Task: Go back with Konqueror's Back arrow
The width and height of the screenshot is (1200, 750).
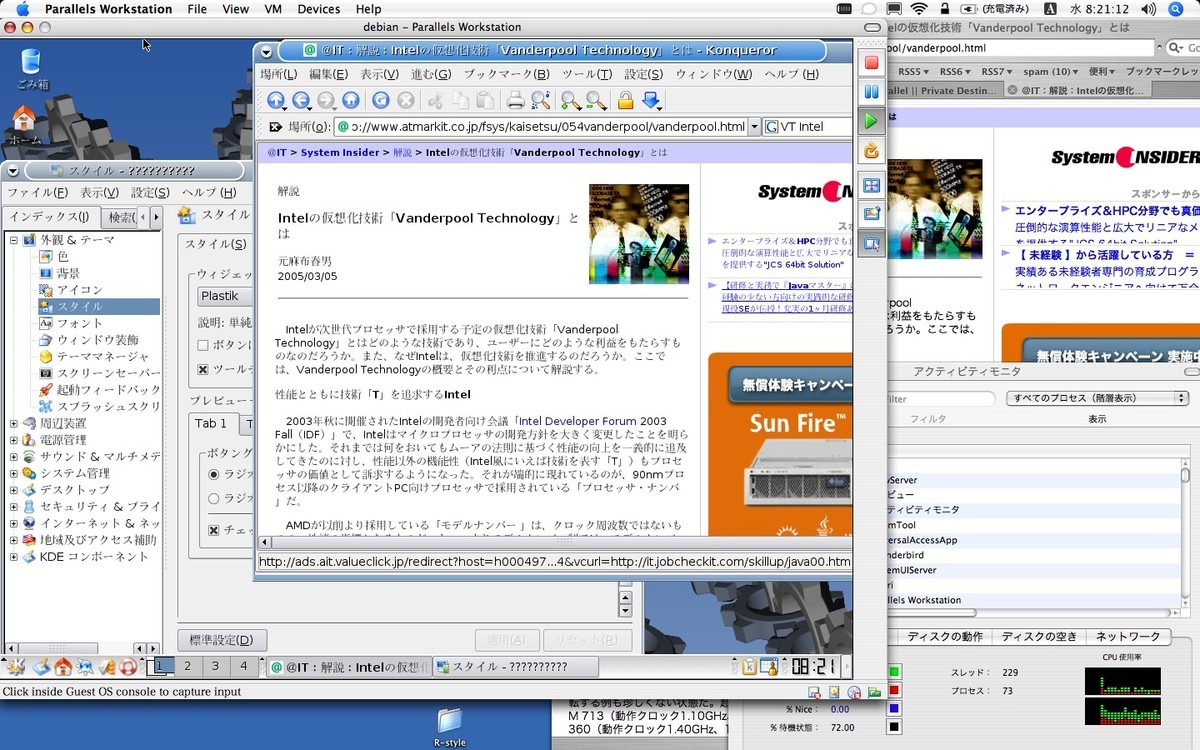Action: pos(300,100)
